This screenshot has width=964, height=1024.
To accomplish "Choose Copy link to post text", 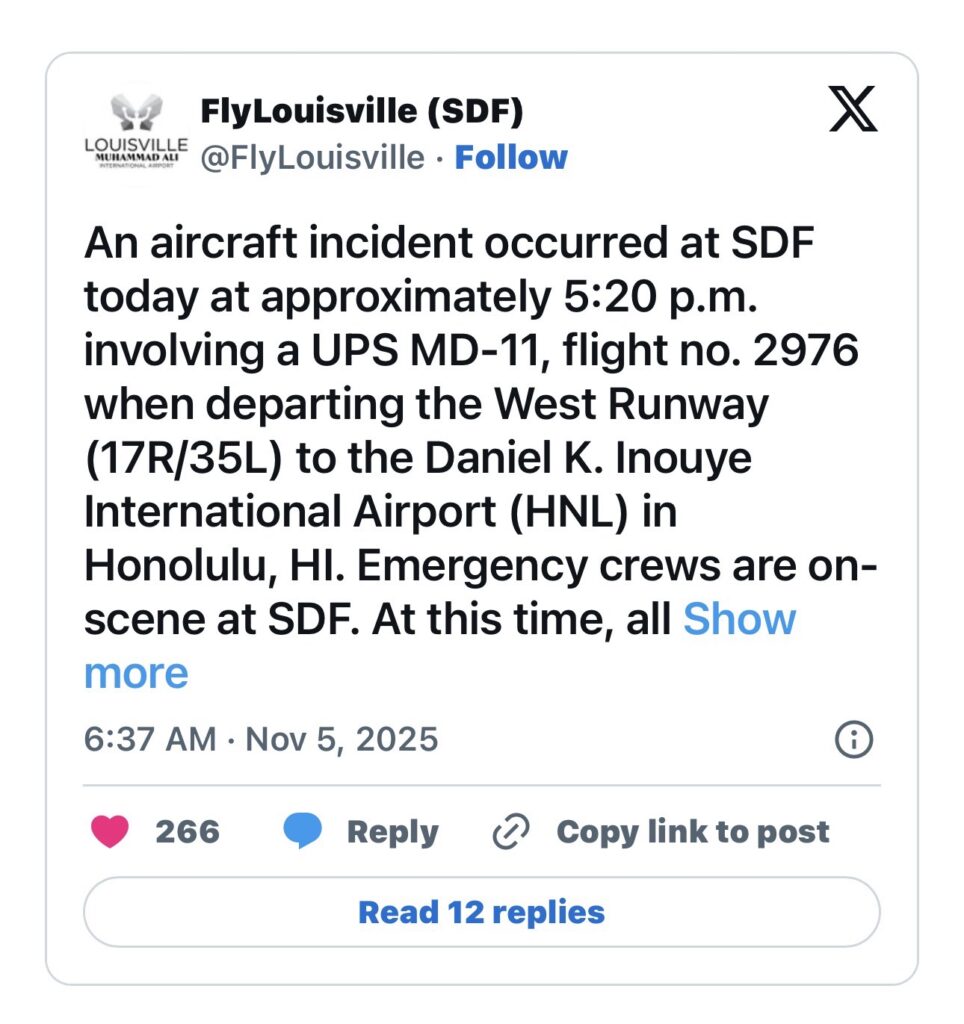I will [692, 831].
